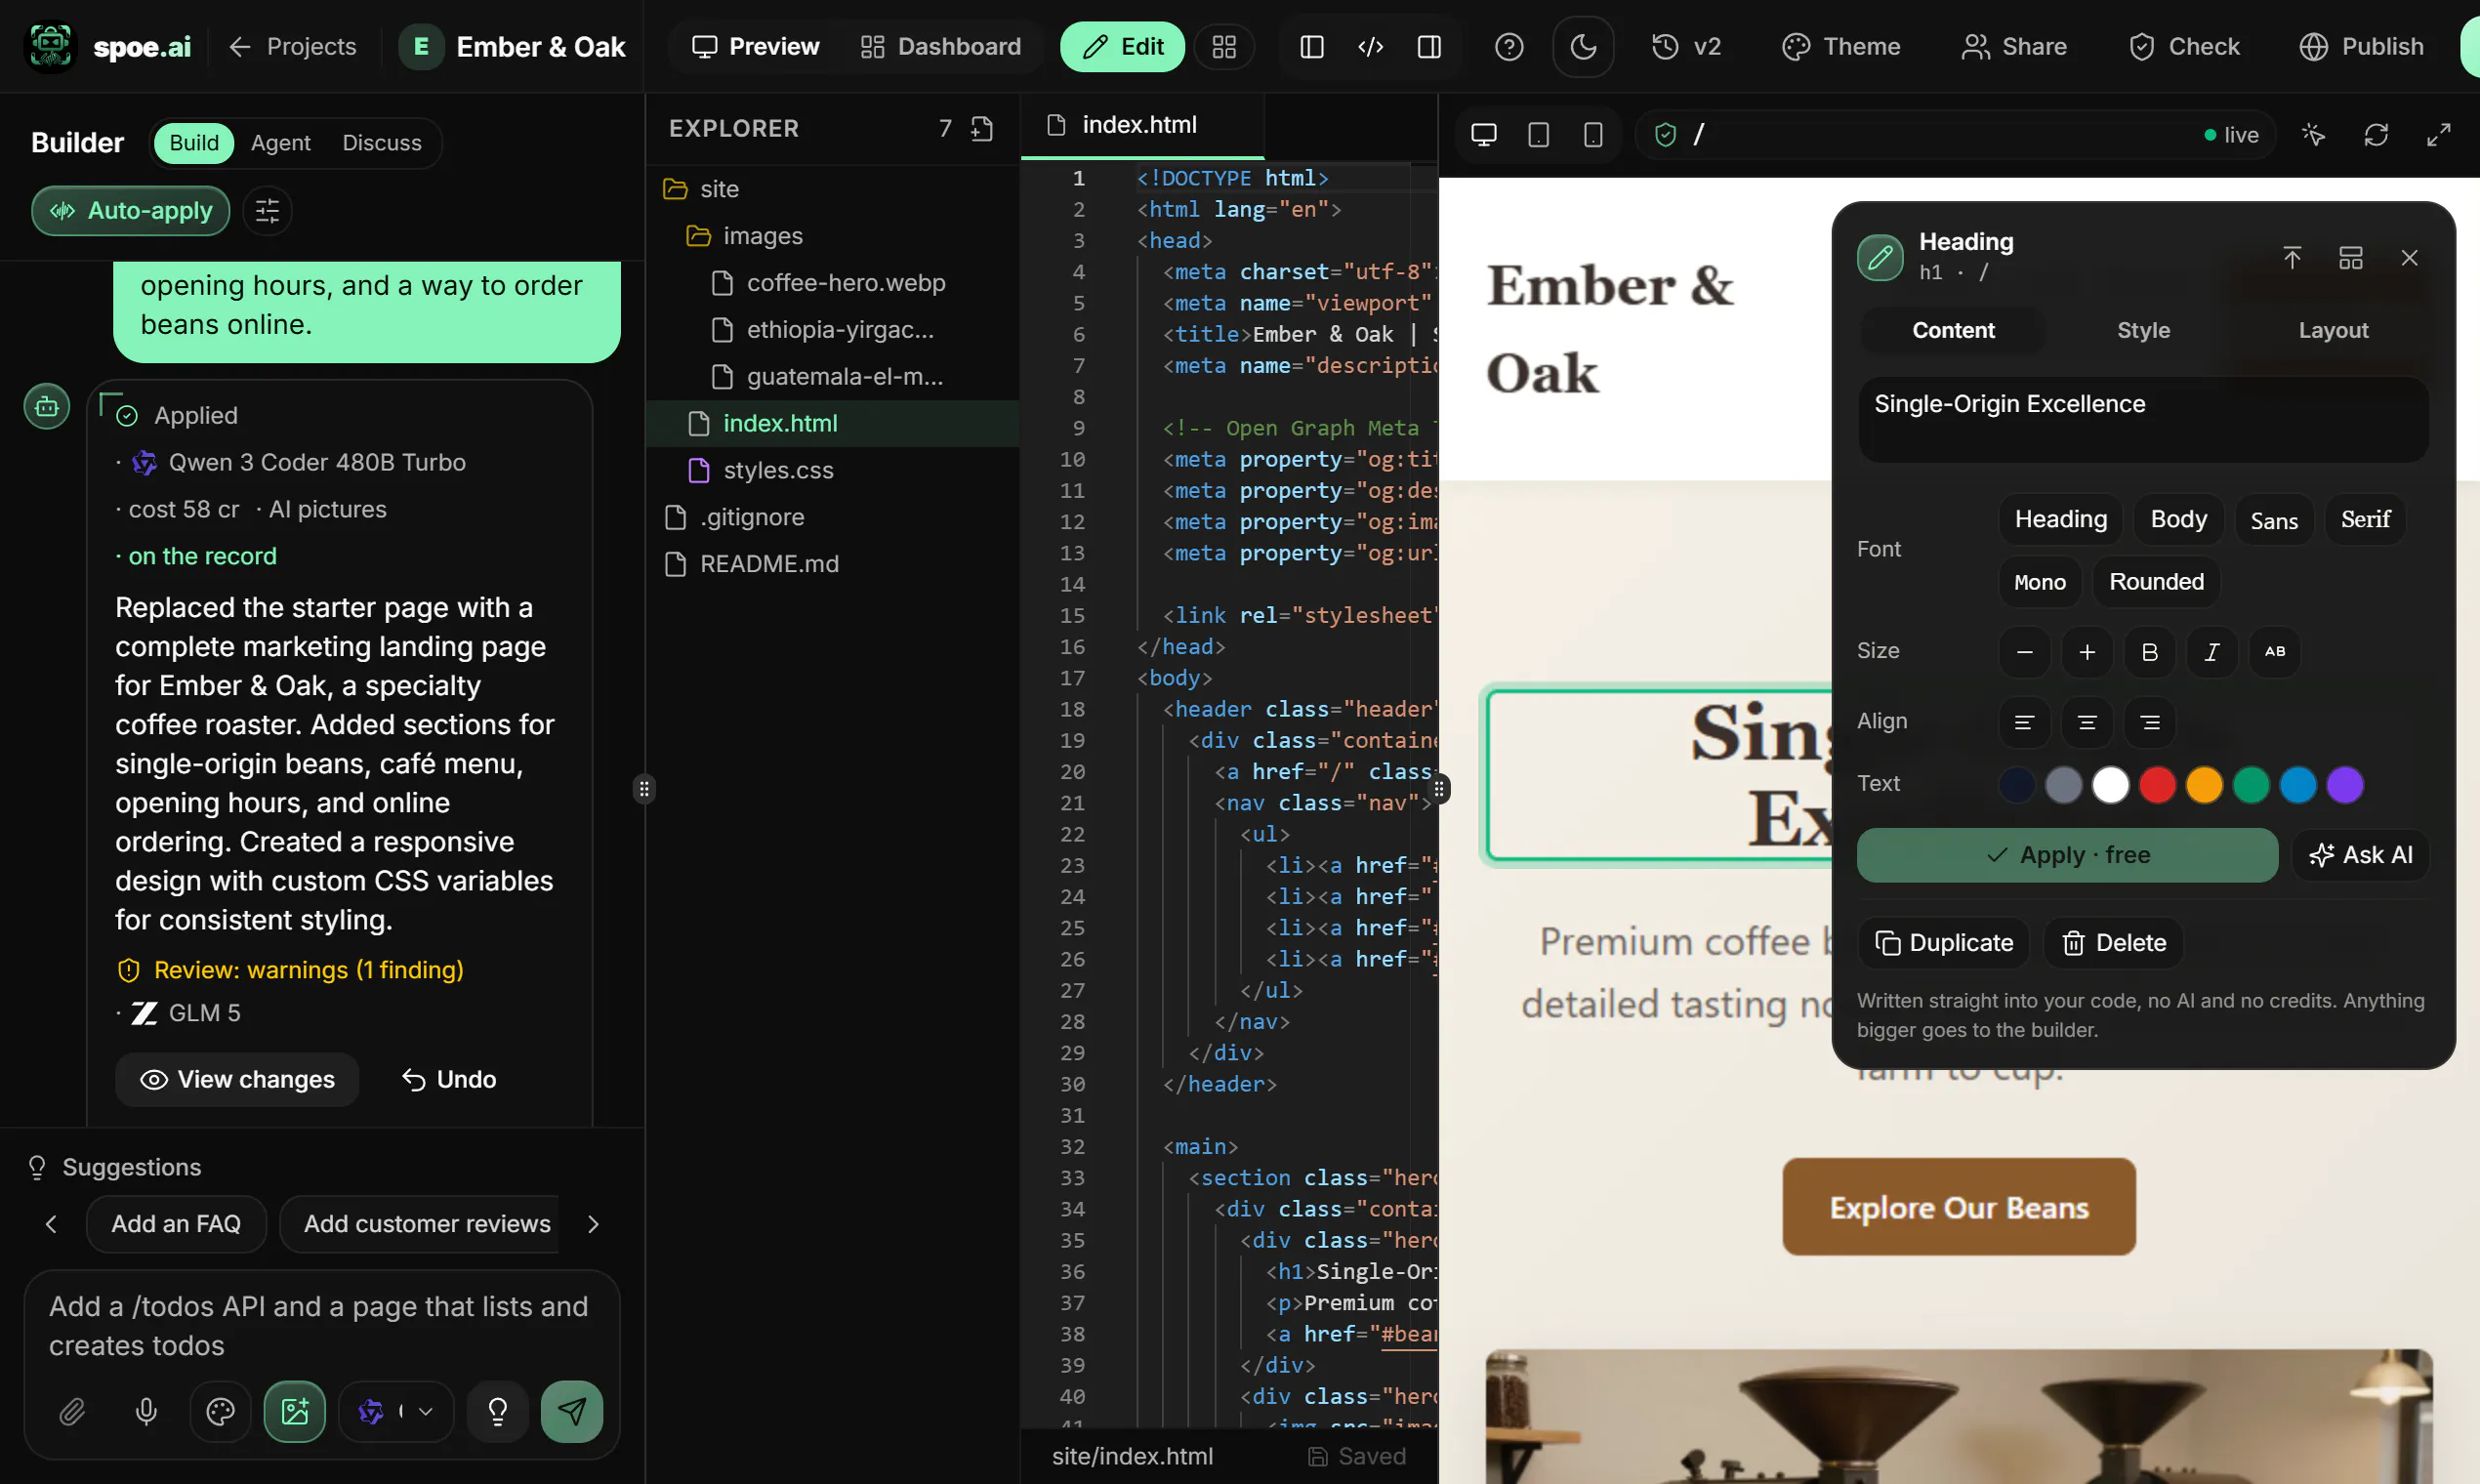Click the Share button
The height and width of the screenshot is (1484, 2480).
[x=2014, y=46]
